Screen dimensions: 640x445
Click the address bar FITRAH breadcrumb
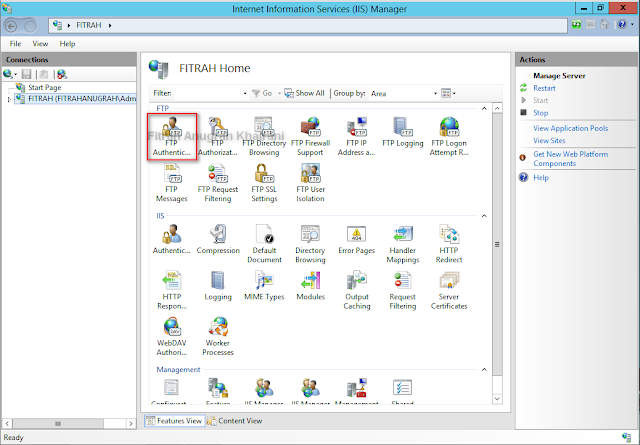click(x=89, y=25)
